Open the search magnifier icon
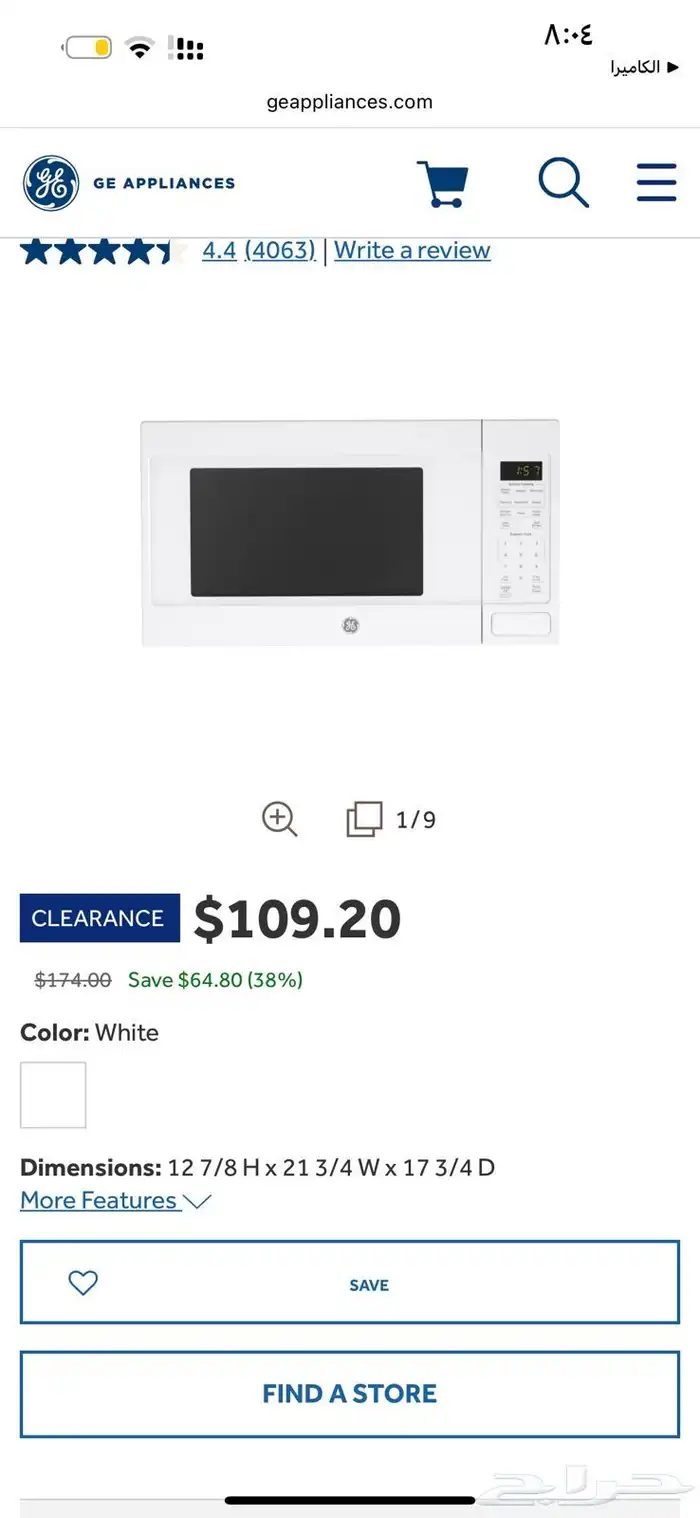The width and height of the screenshot is (700, 1518). (563, 183)
